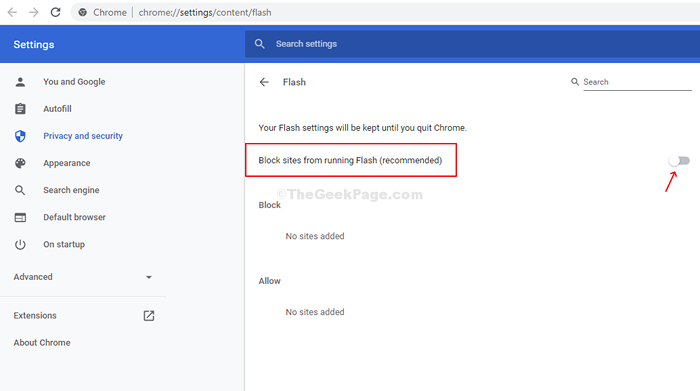The height and width of the screenshot is (391, 700).
Task: Click the Chrome site info icon
Action: pyautogui.click(x=83, y=12)
